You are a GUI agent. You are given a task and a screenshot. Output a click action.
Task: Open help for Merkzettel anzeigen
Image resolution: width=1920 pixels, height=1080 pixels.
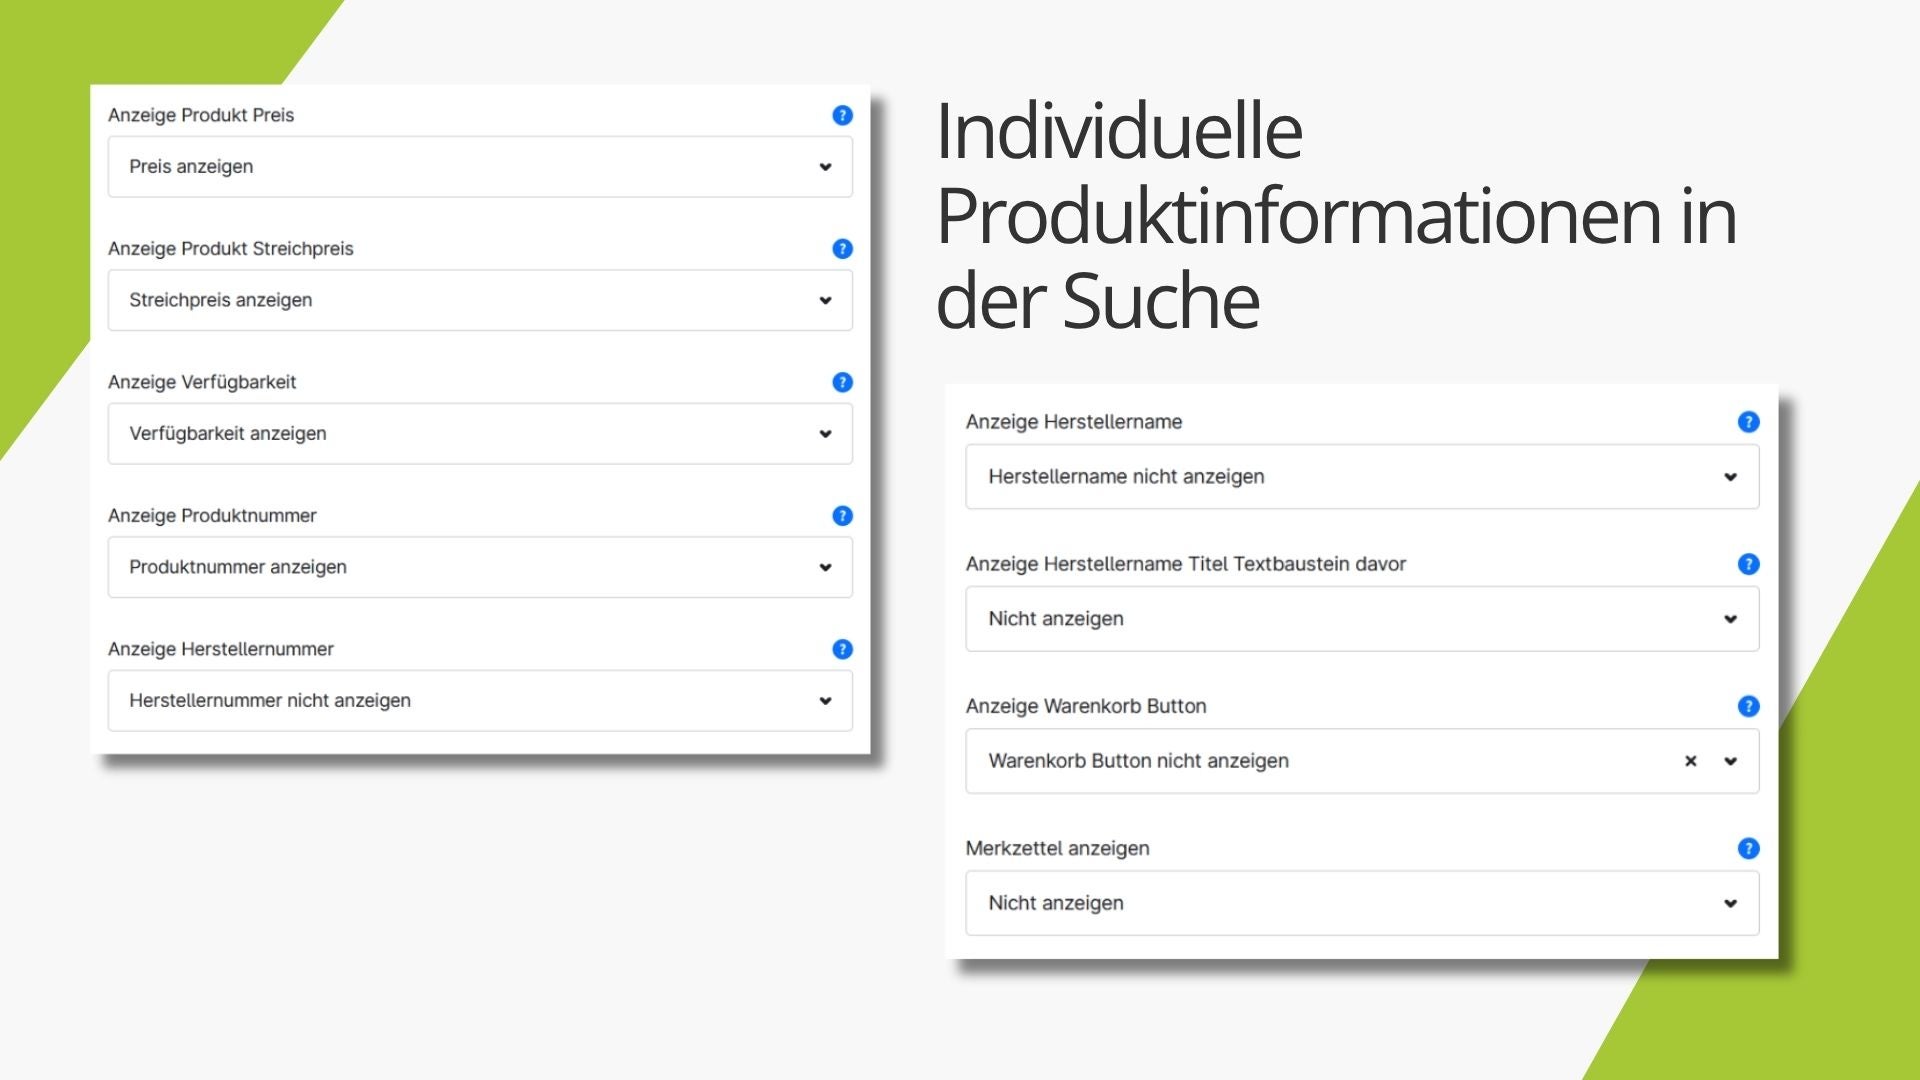pyautogui.click(x=1748, y=848)
